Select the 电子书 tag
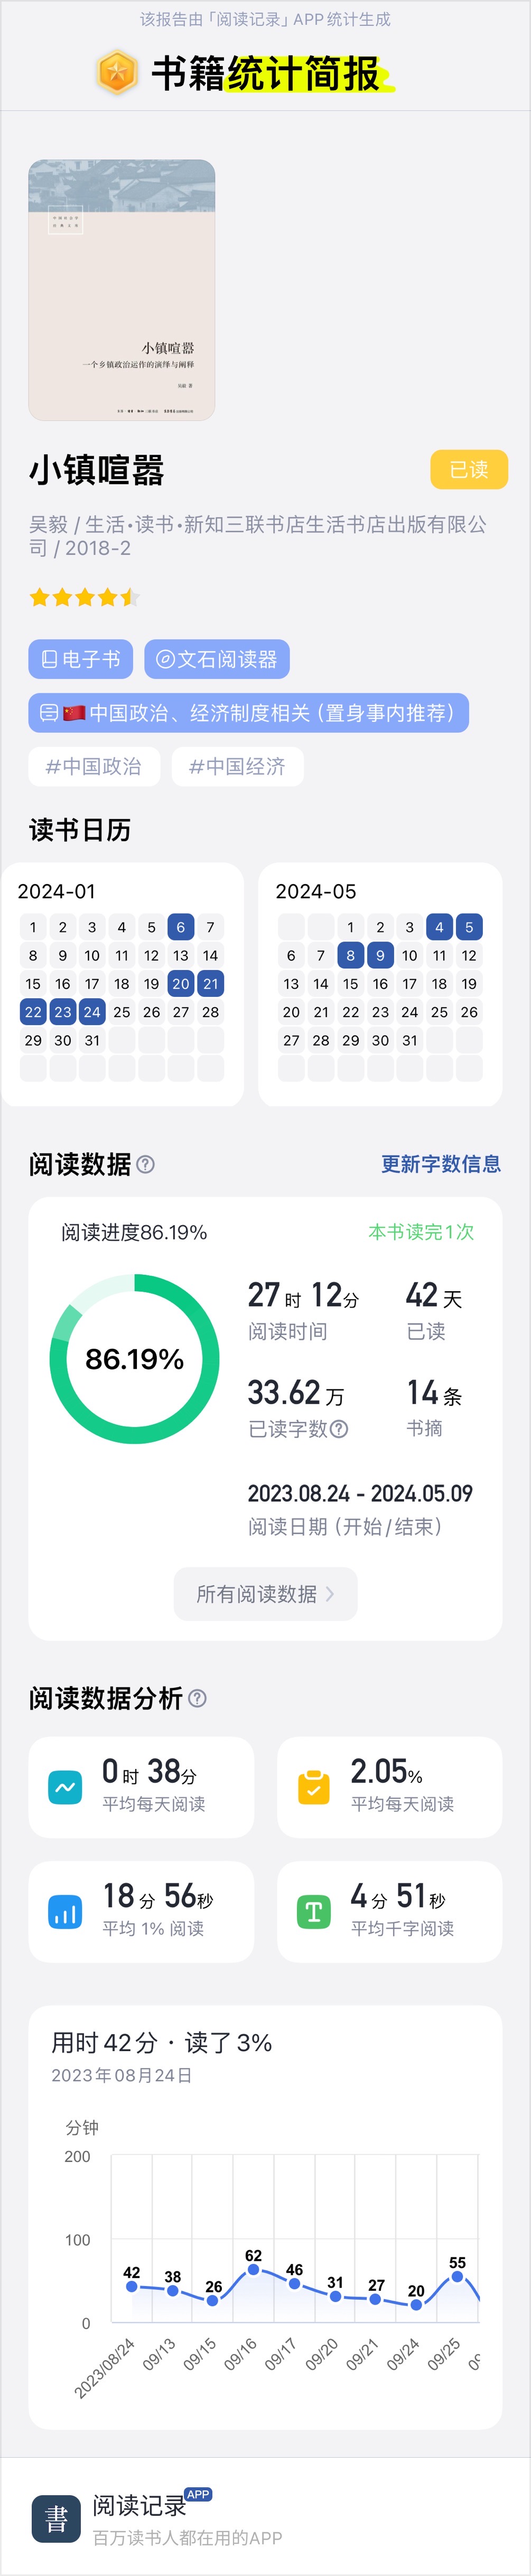This screenshot has width=531, height=2576. click(x=80, y=659)
